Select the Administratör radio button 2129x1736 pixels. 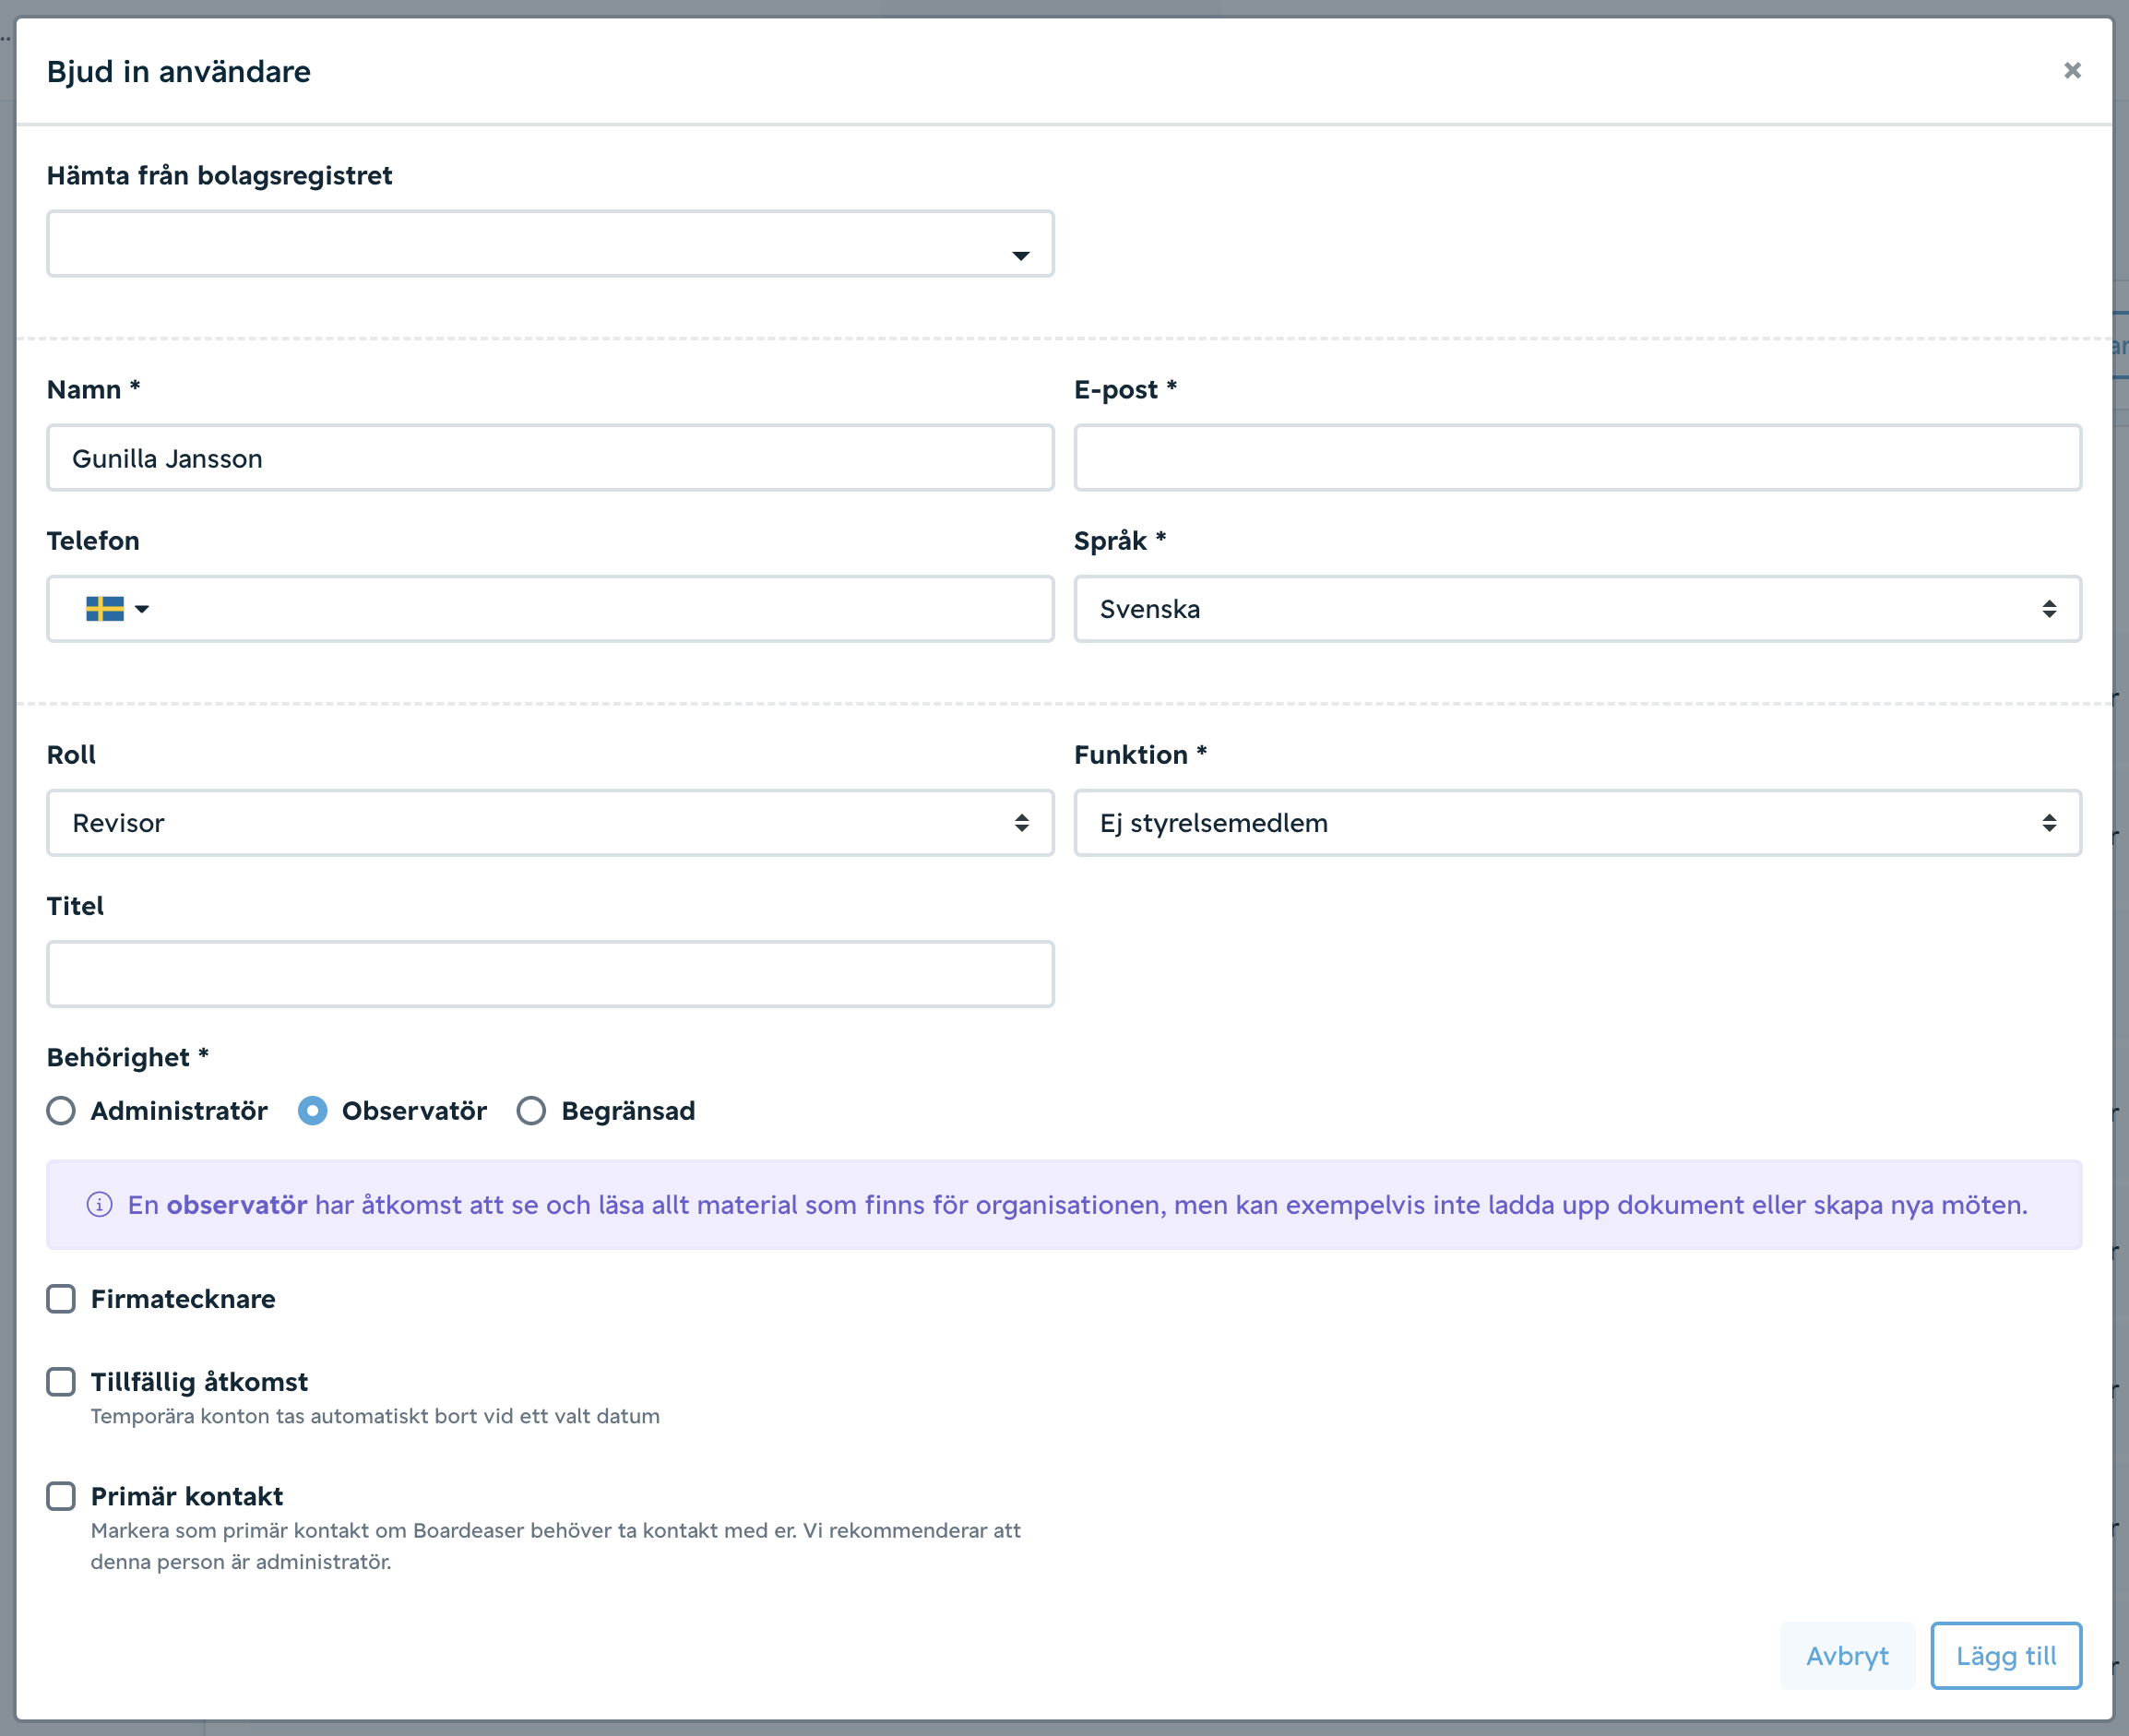coord(61,1111)
